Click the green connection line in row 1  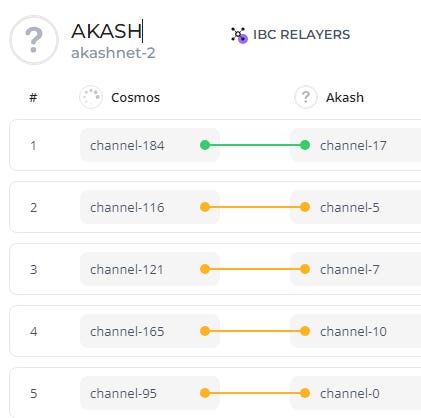pyautogui.click(x=255, y=145)
